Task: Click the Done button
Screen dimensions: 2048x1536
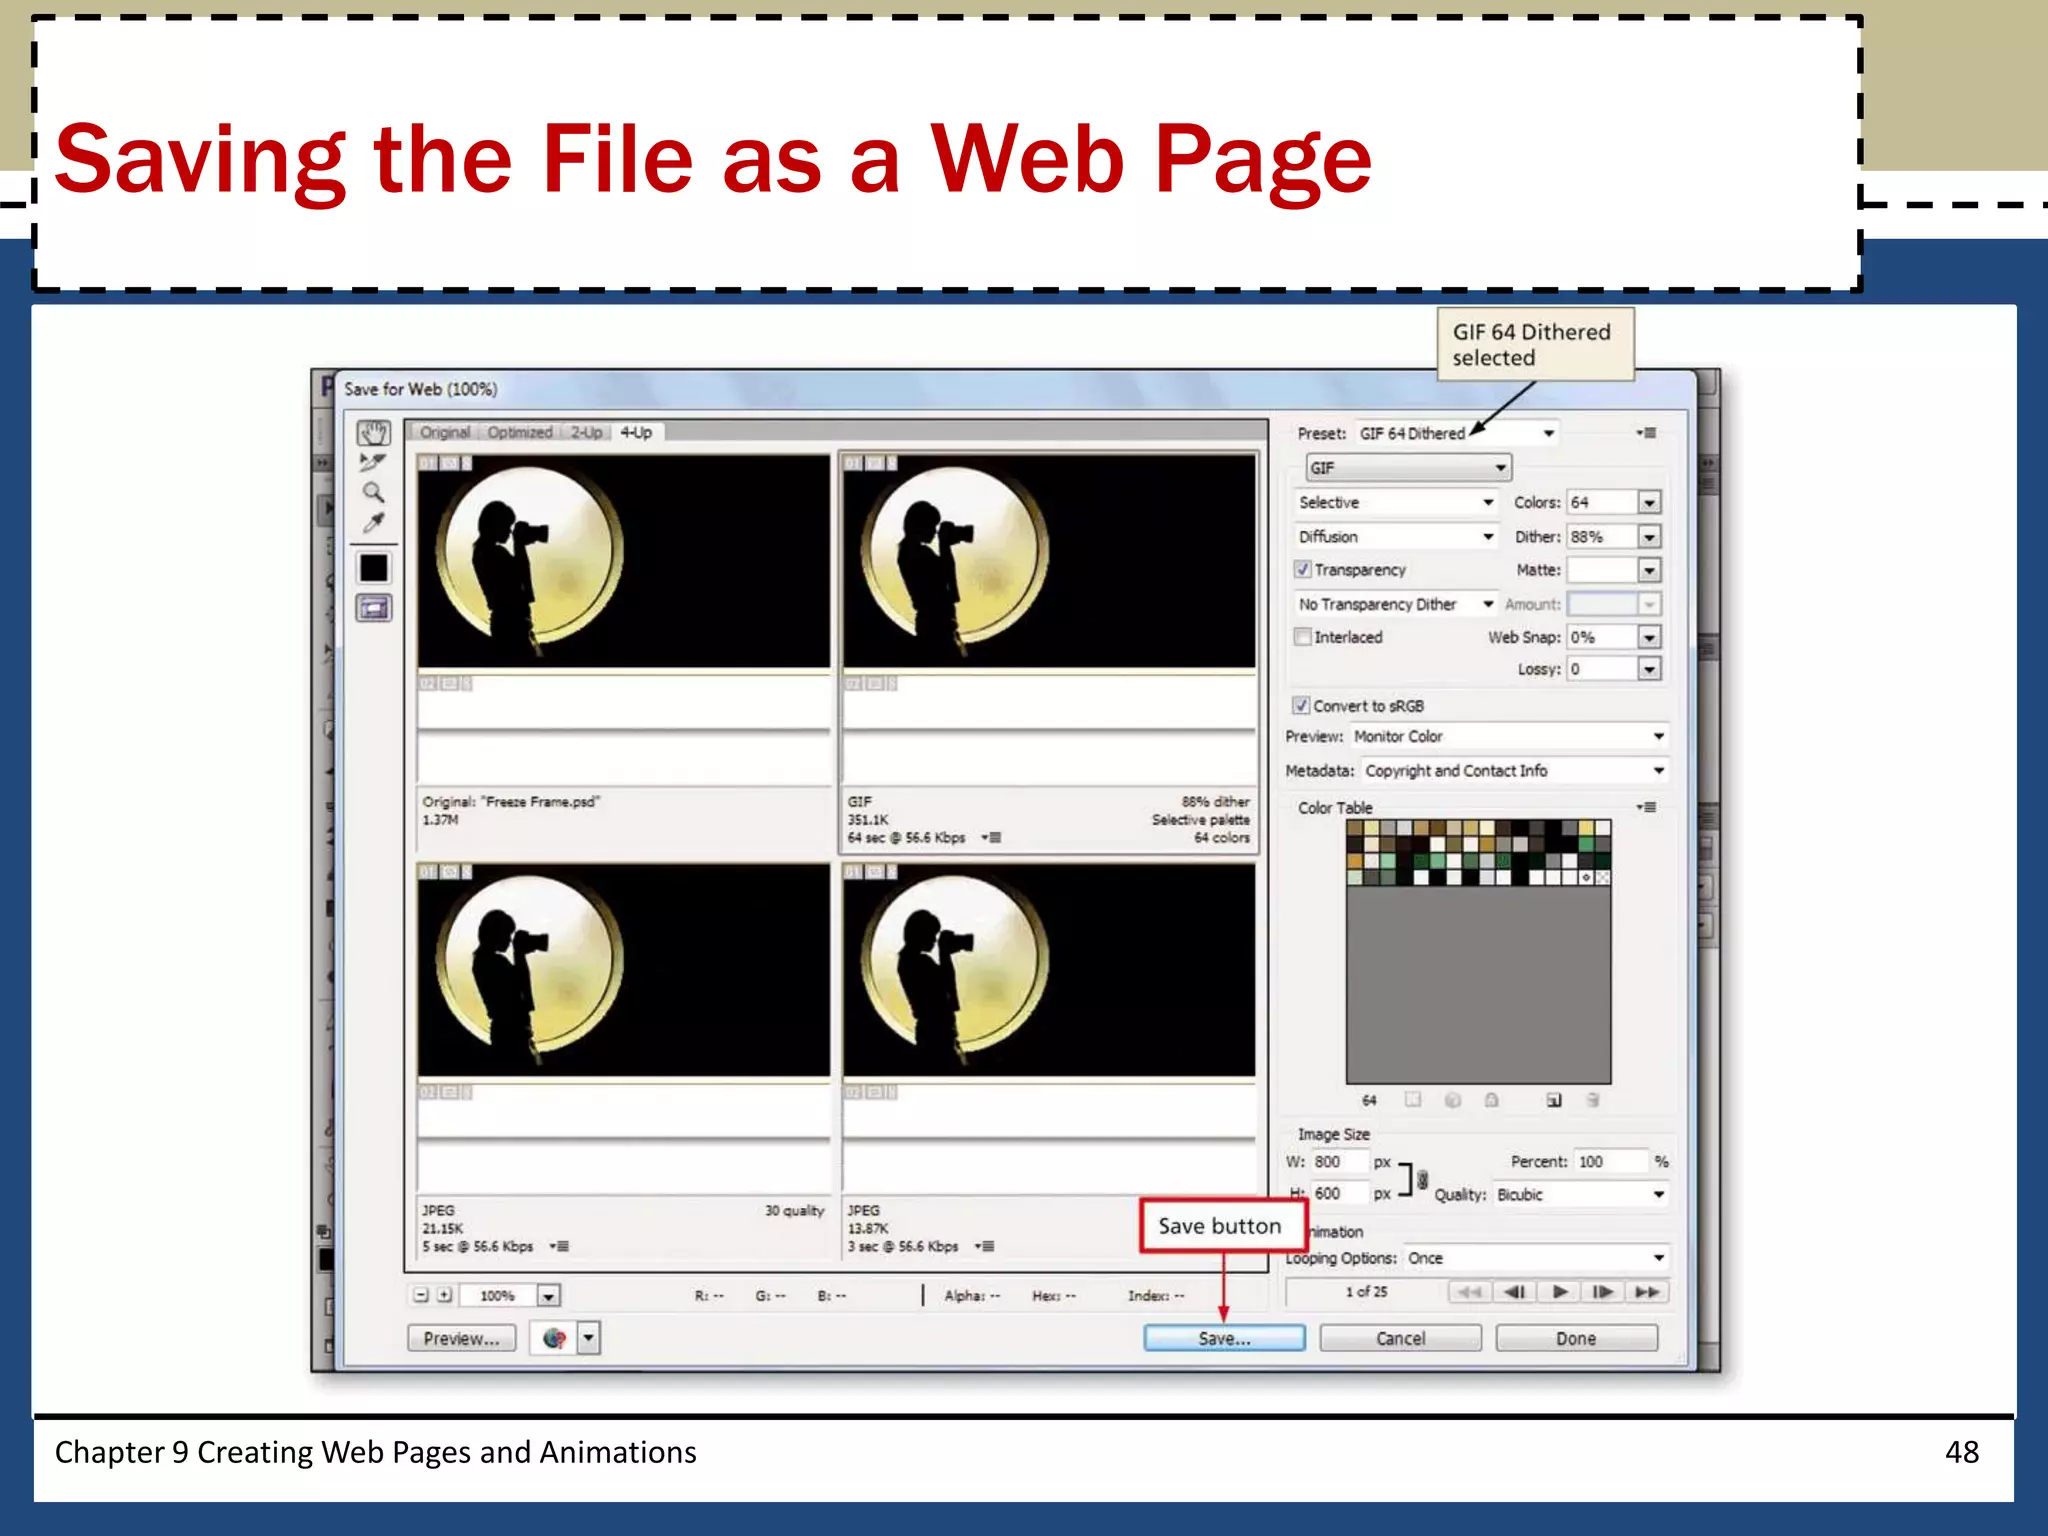Action: point(1576,1338)
